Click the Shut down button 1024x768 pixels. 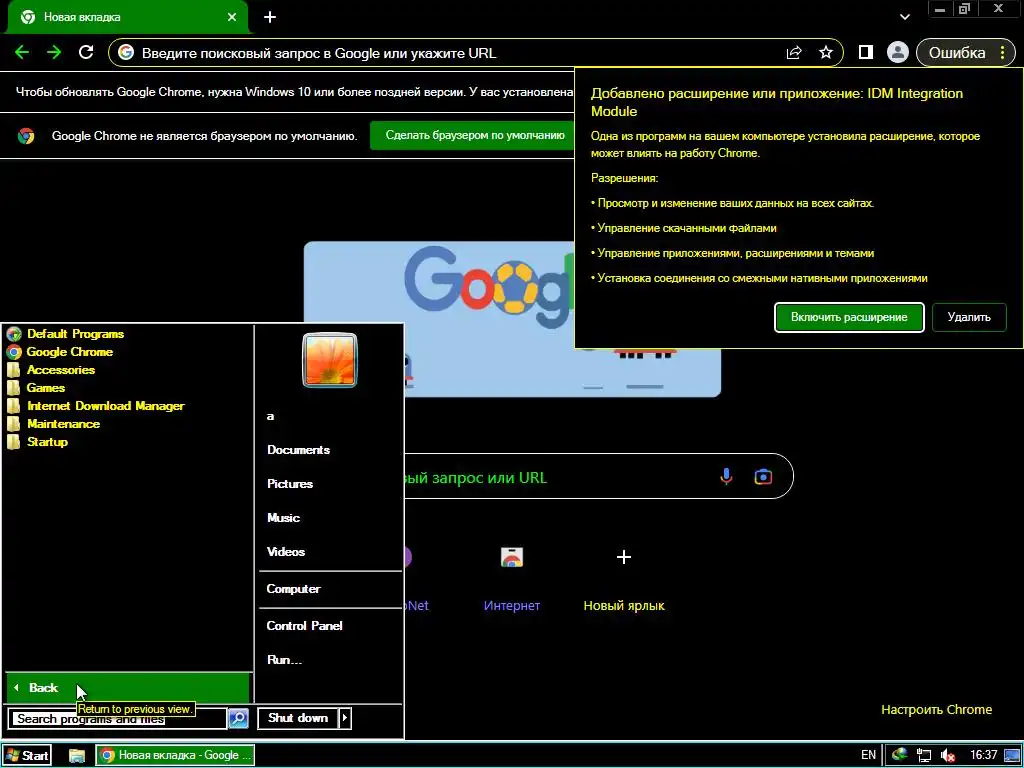298,718
